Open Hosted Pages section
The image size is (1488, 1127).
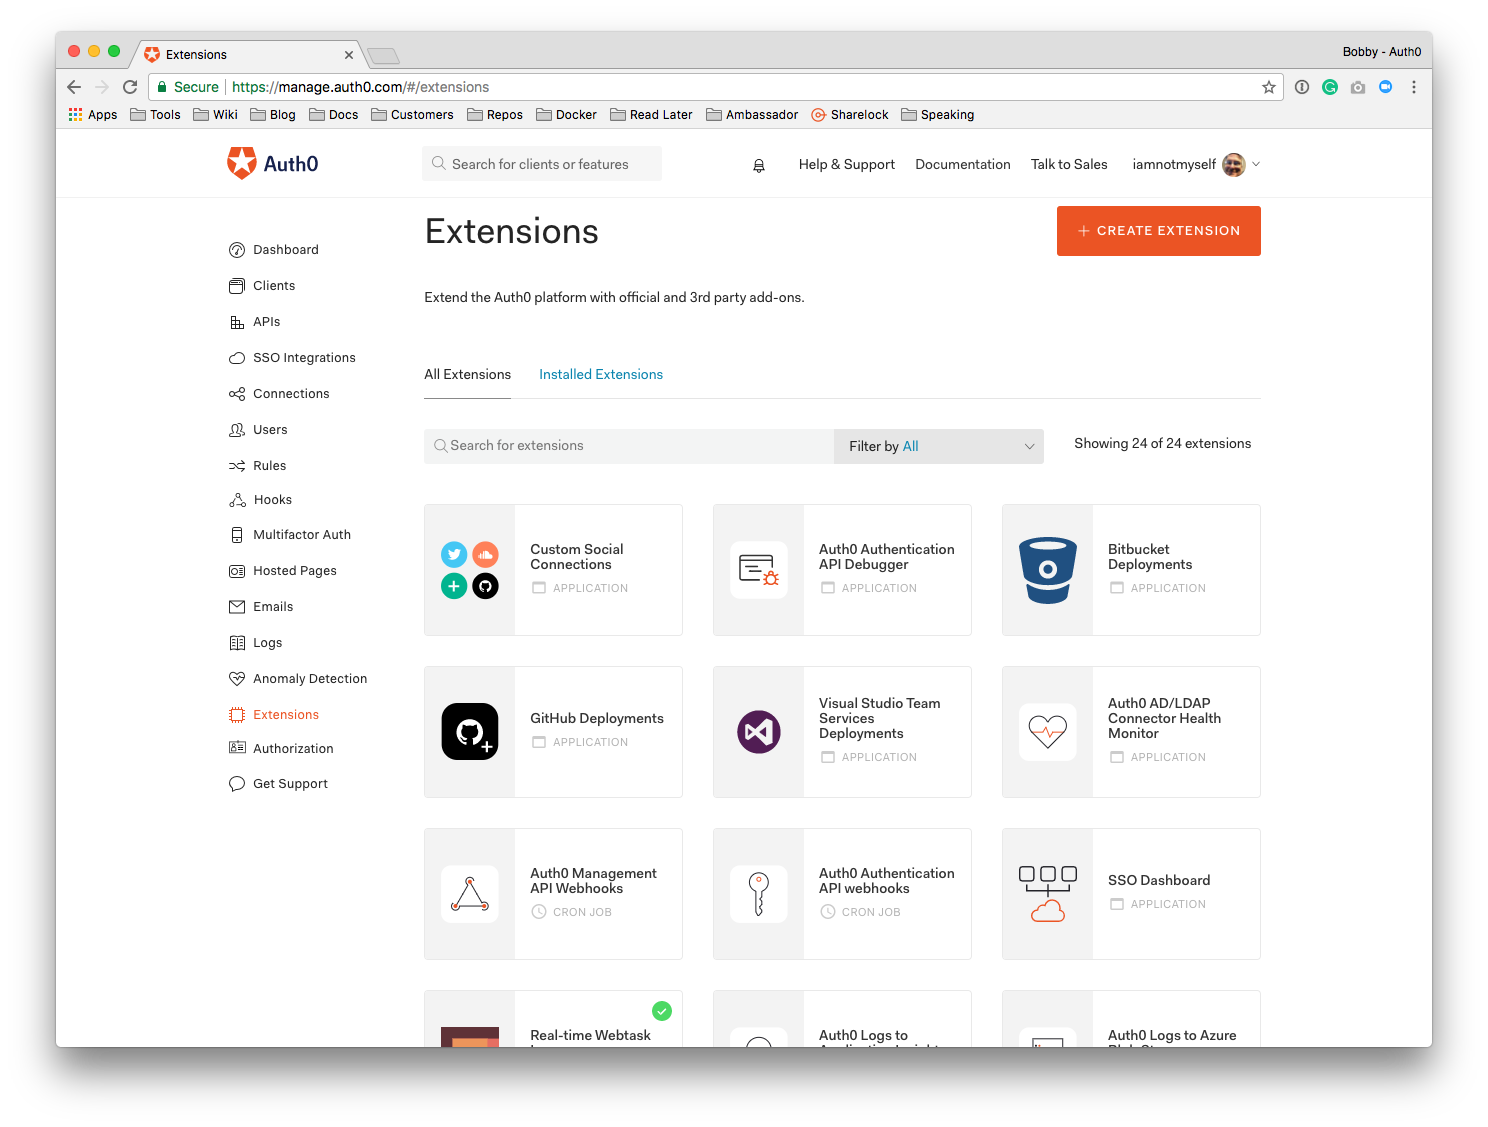tap(294, 571)
